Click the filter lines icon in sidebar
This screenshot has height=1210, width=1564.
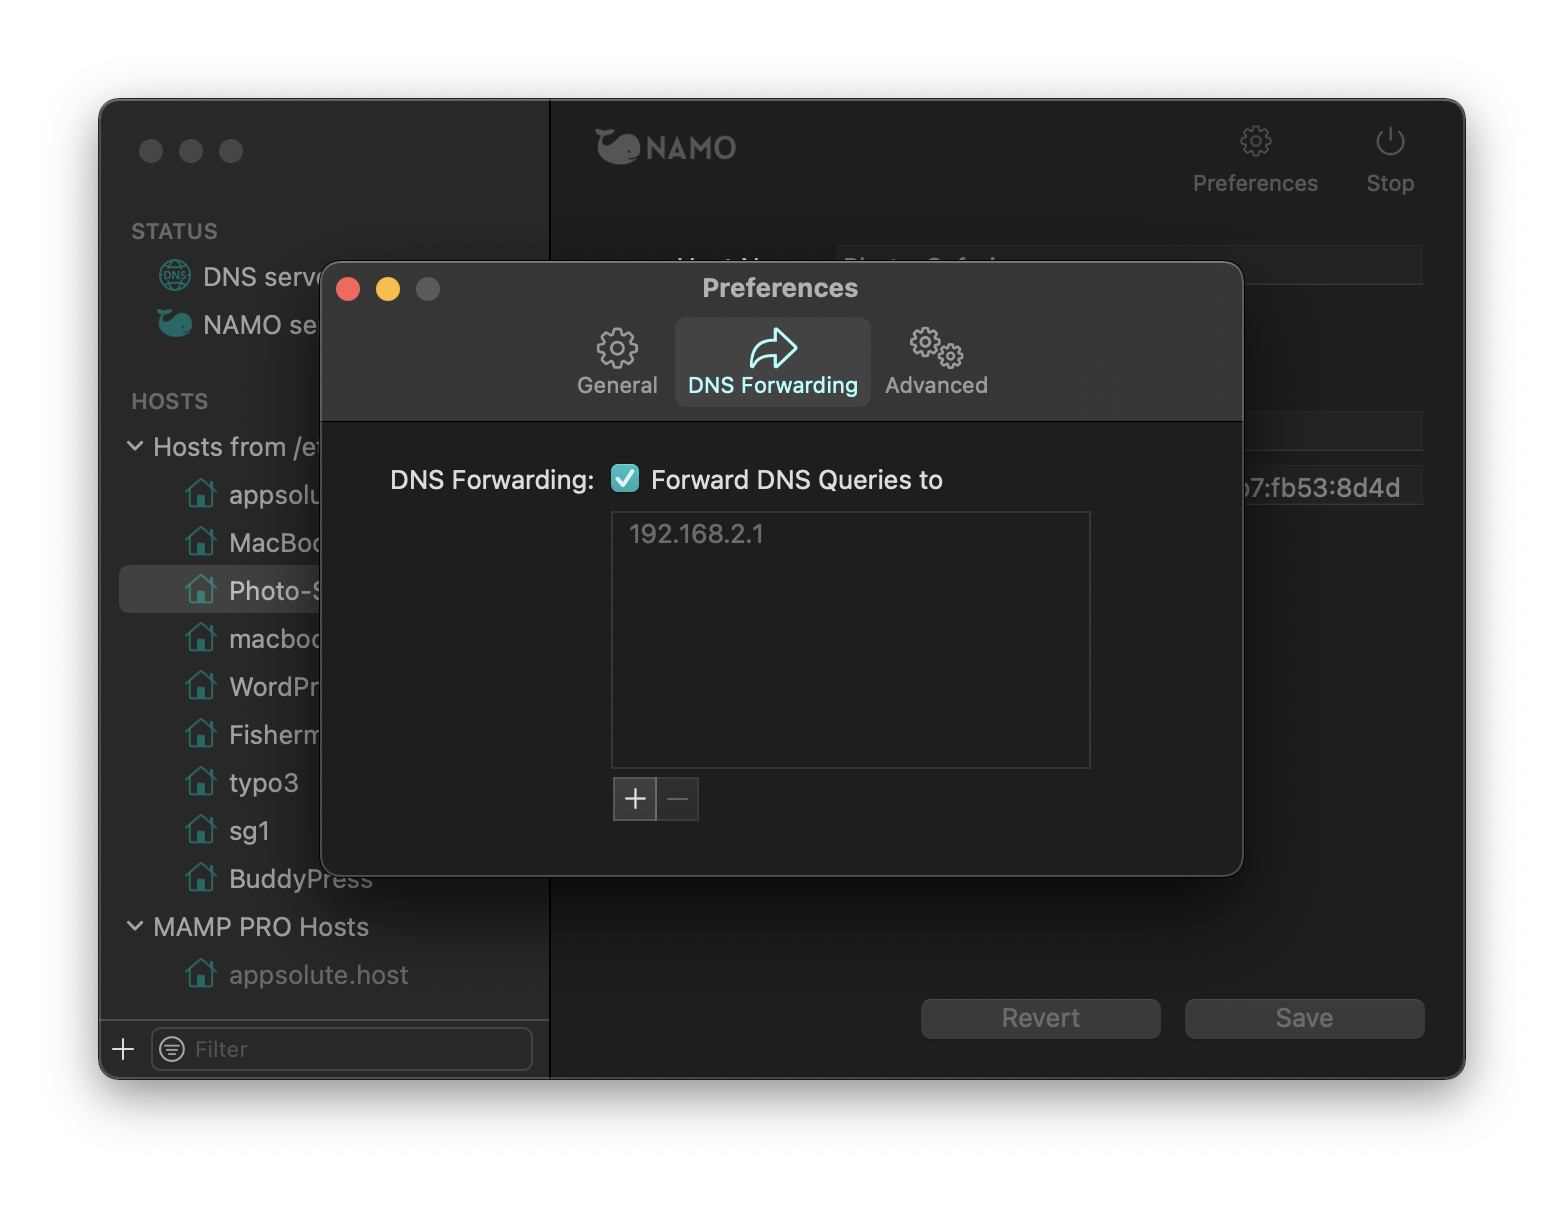click(x=172, y=1049)
